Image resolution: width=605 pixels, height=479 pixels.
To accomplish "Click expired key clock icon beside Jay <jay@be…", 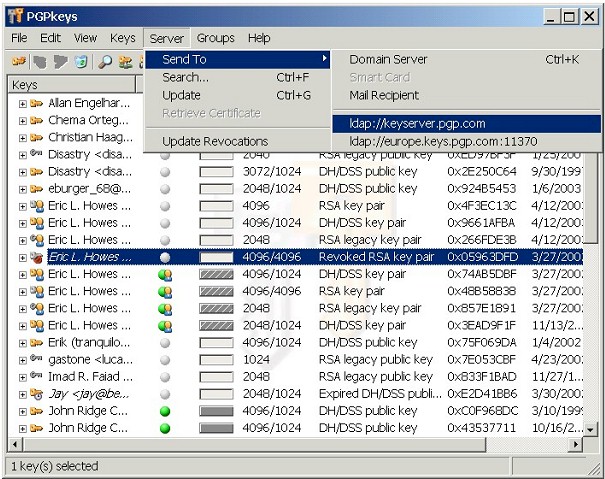I will click(x=37, y=394).
